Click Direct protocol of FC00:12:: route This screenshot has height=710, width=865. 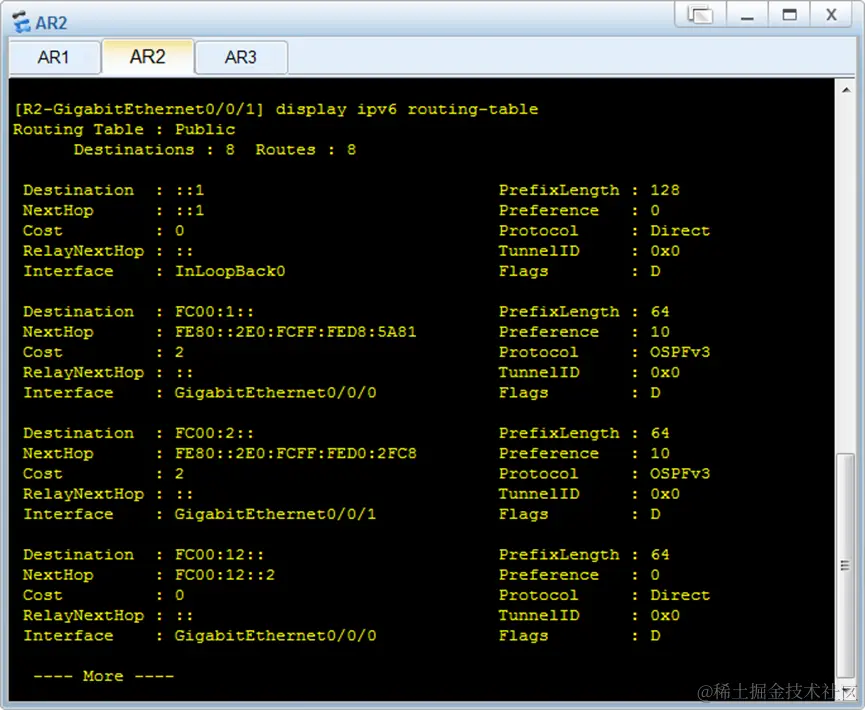click(x=680, y=595)
